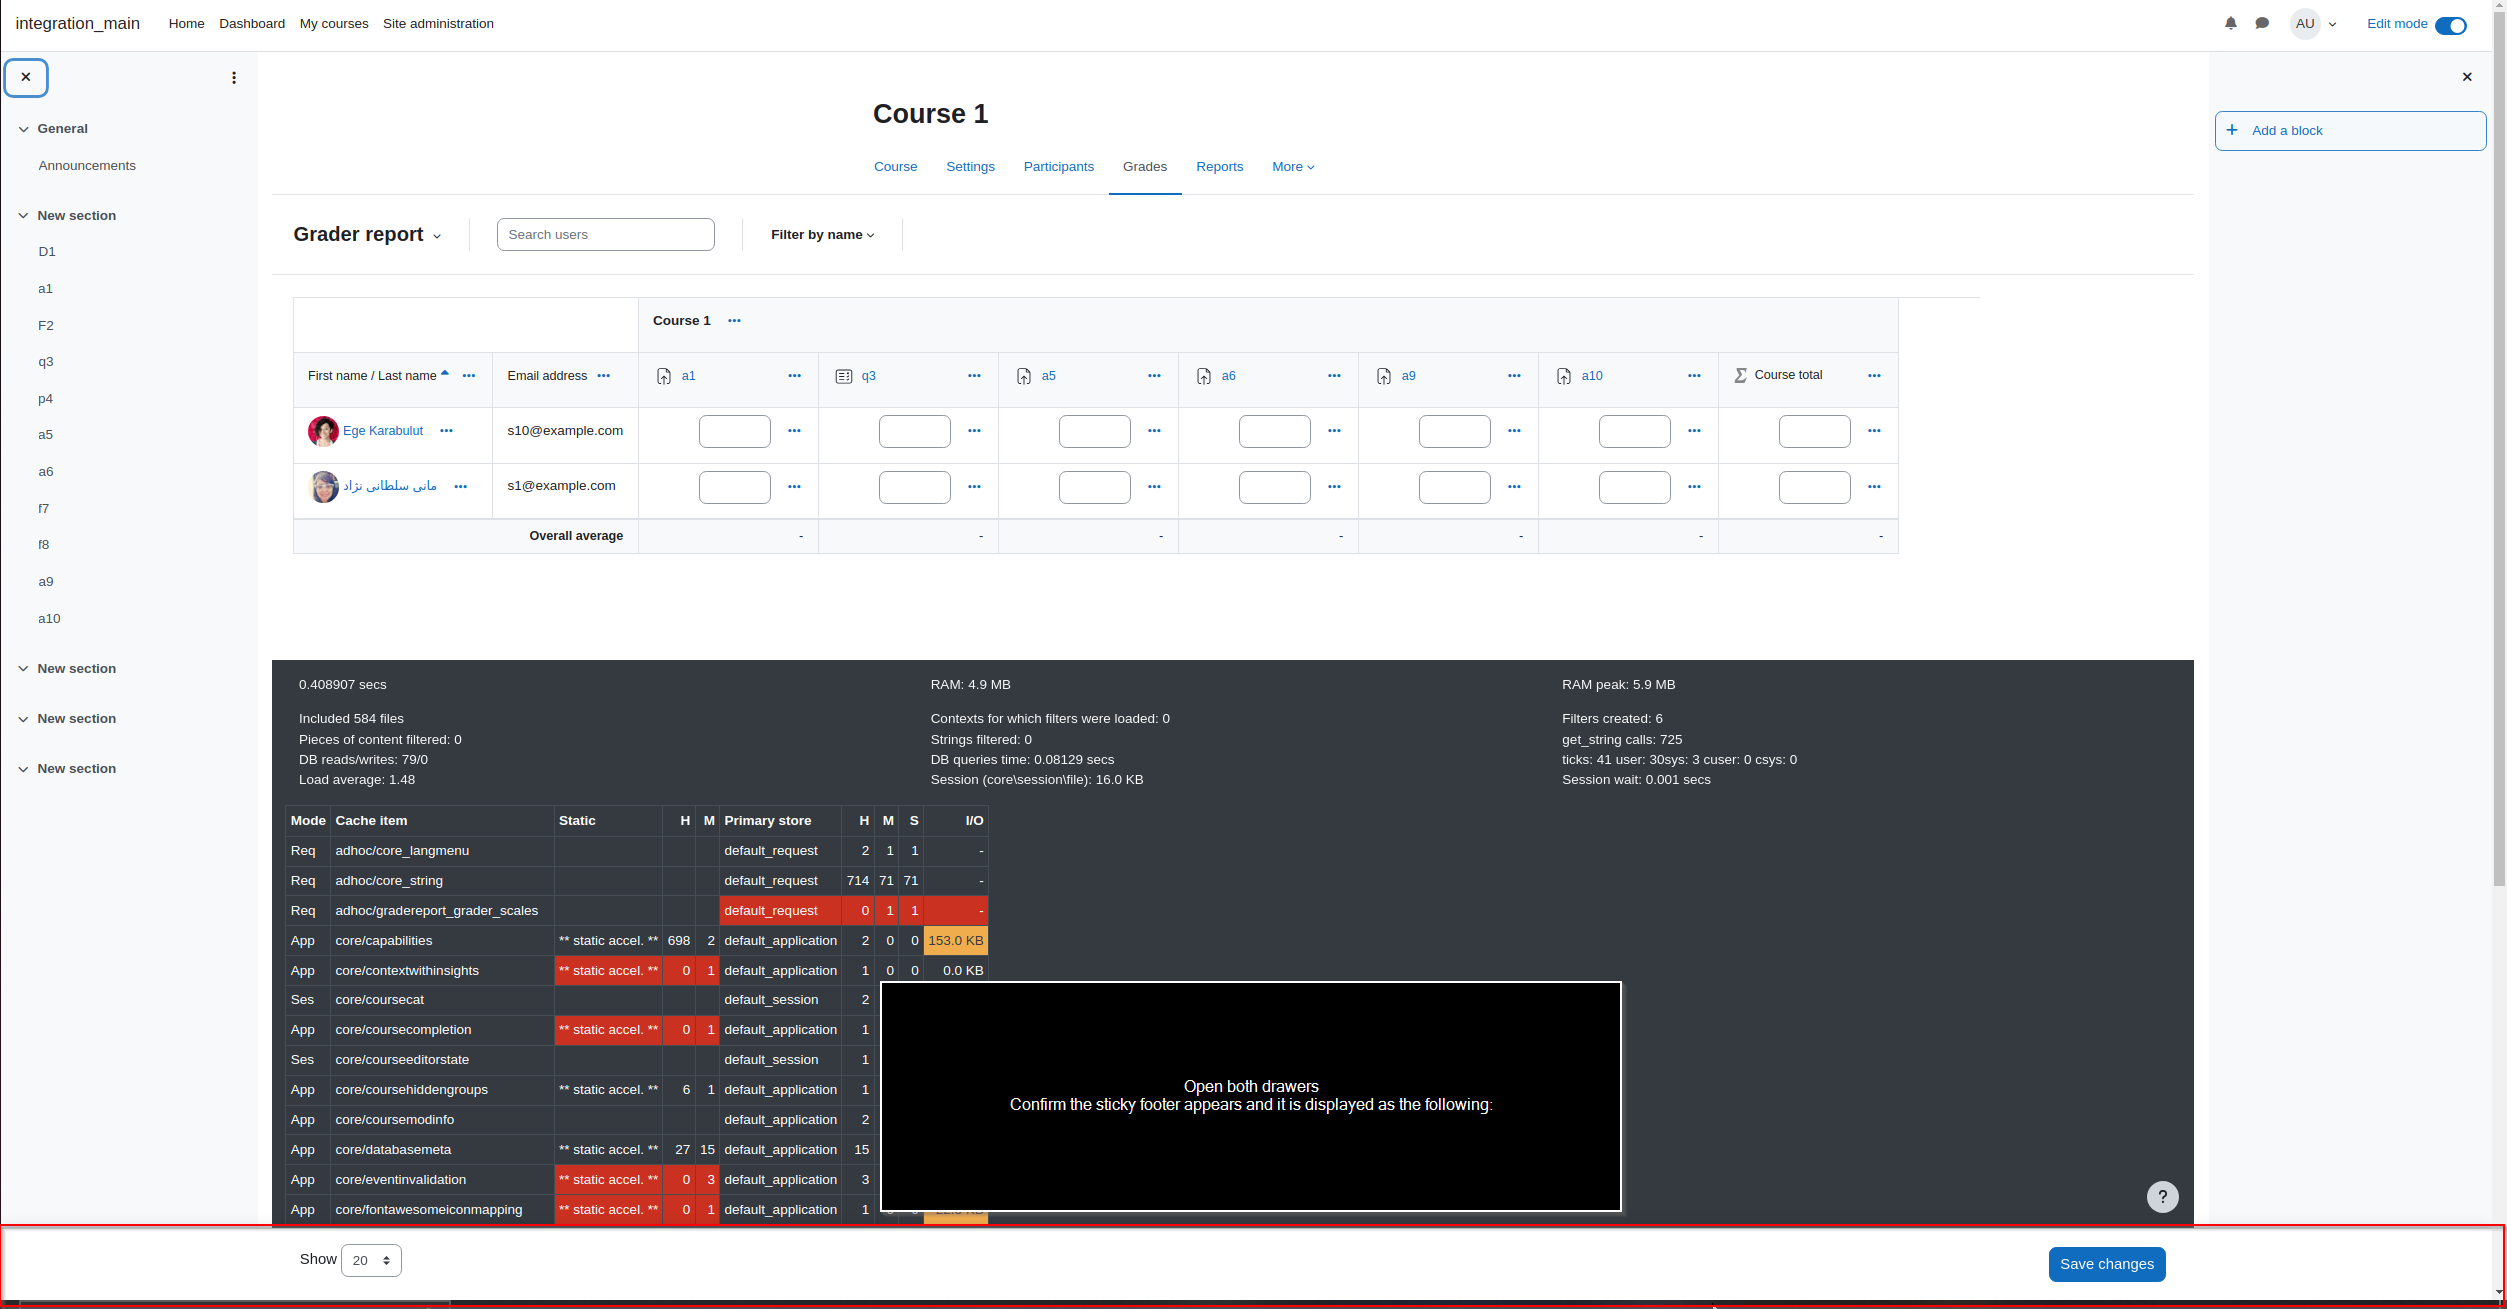Open a10 column actions menu
This screenshot has height=1309, width=2507.
coord(1695,376)
